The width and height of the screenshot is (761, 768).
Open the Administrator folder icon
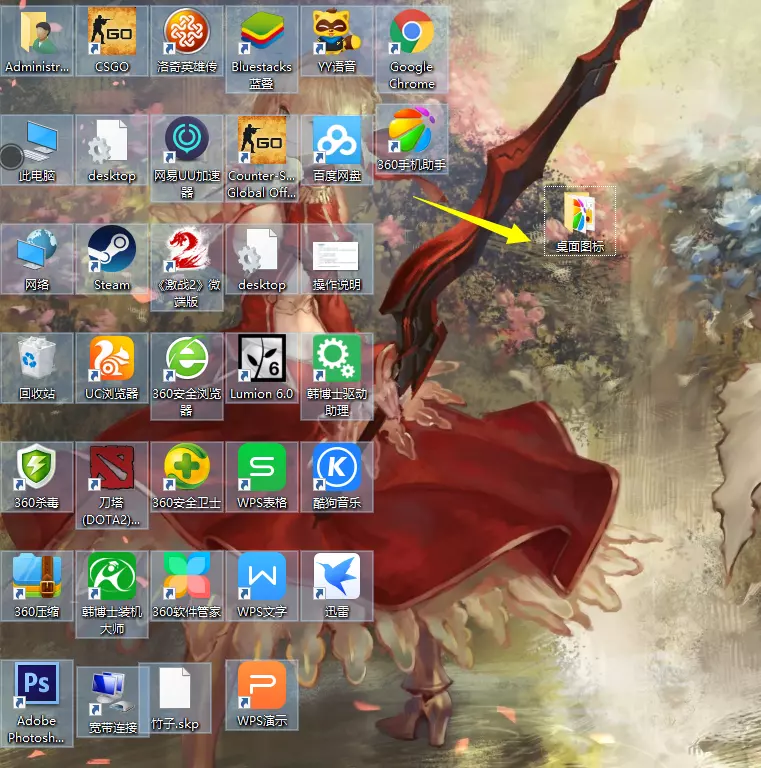(37, 41)
